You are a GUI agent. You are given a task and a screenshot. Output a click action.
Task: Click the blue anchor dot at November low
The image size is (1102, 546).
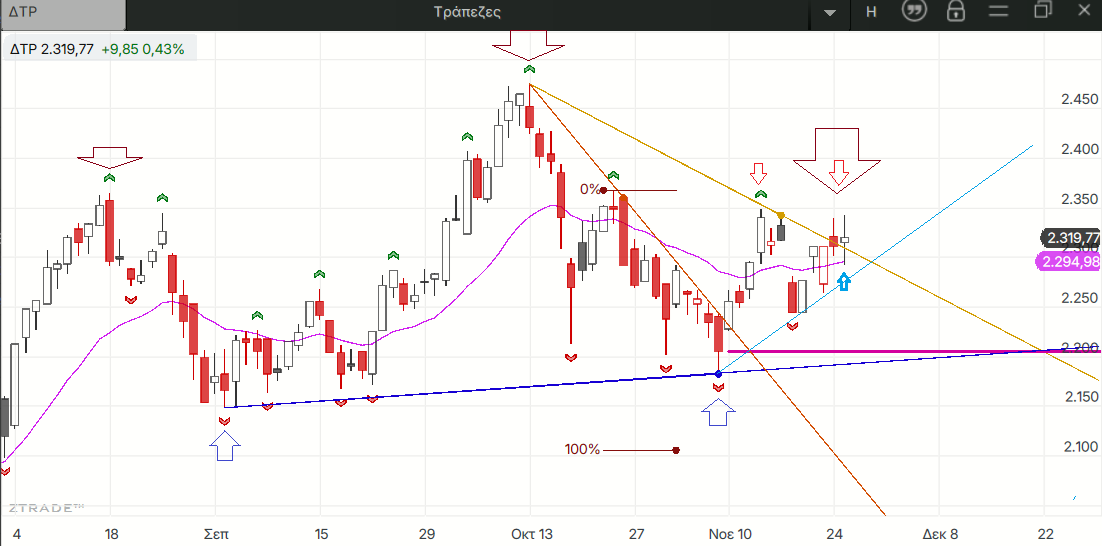(x=718, y=374)
